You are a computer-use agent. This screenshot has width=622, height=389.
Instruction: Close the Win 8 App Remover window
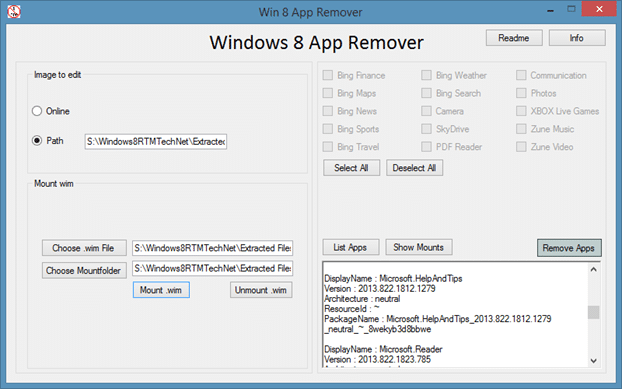pyautogui.click(x=599, y=9)
